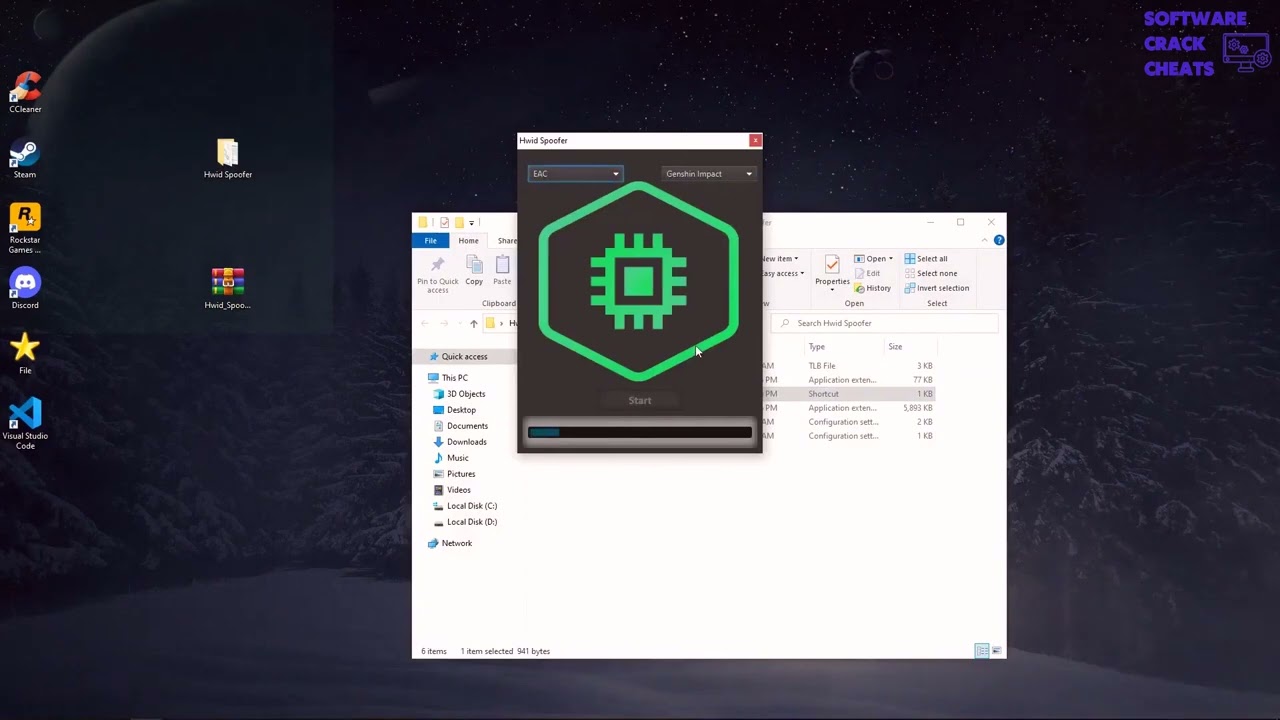Select the star-shaped File desktop icon
Screen dimensions: 1280x720
click(x=25, y=354)
